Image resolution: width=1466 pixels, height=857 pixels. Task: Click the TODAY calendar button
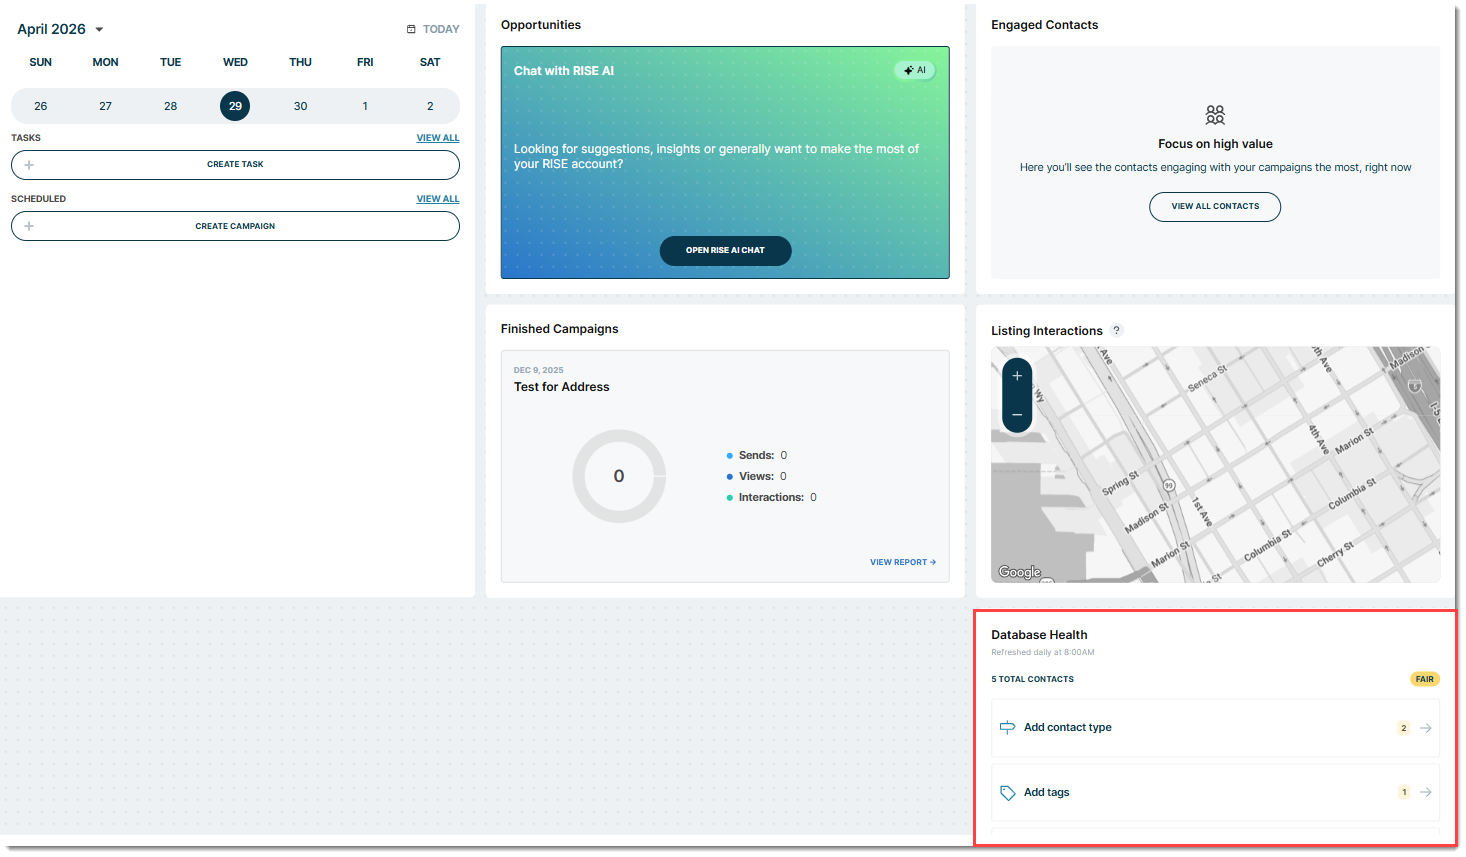[x=433, y=29]
